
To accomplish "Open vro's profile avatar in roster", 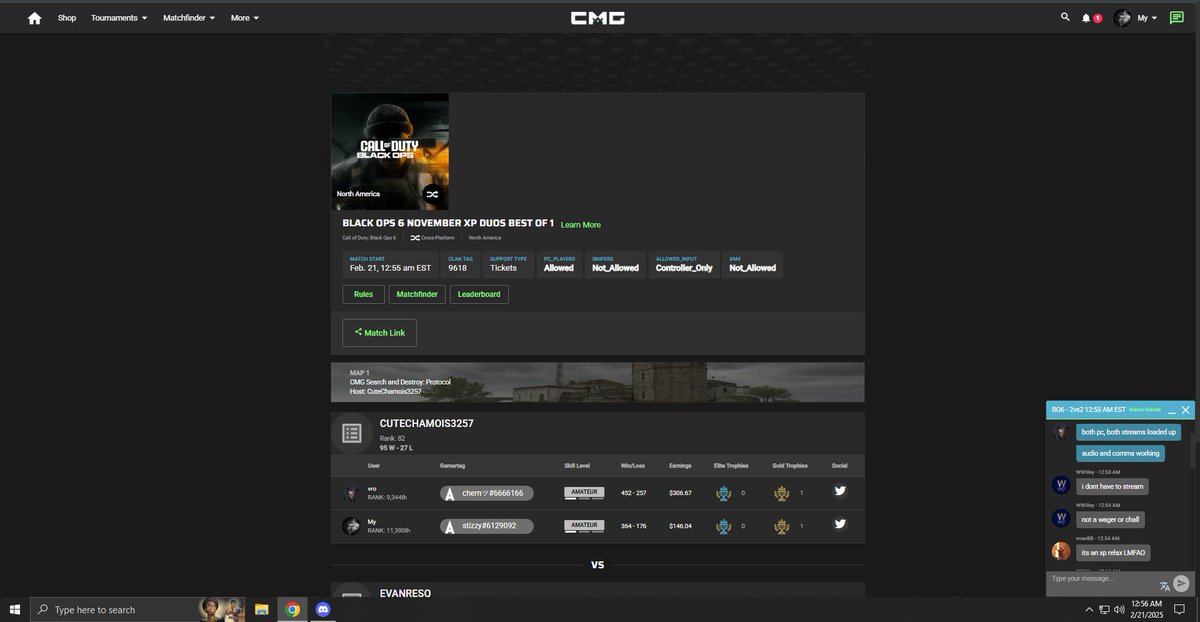I will [350, 493].
